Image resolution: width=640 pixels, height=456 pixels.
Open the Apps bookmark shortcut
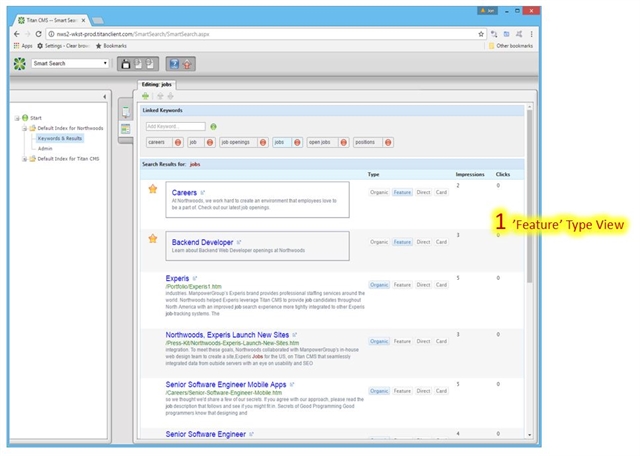tap(23, 46)
